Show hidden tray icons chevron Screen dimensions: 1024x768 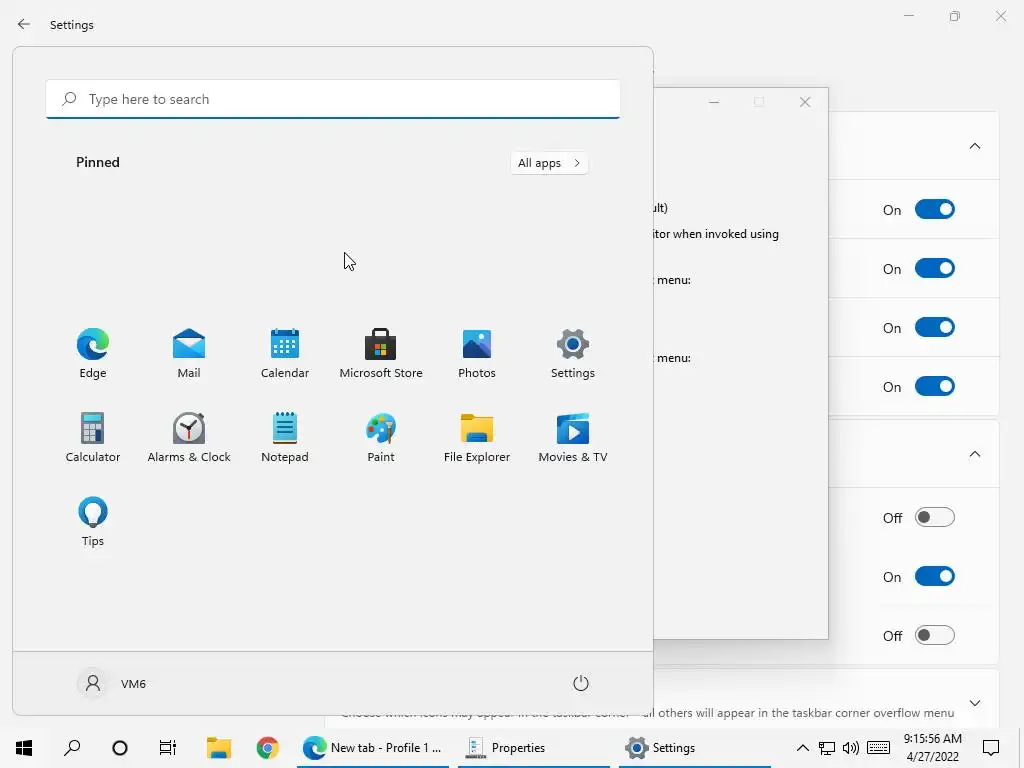[803, 748]
